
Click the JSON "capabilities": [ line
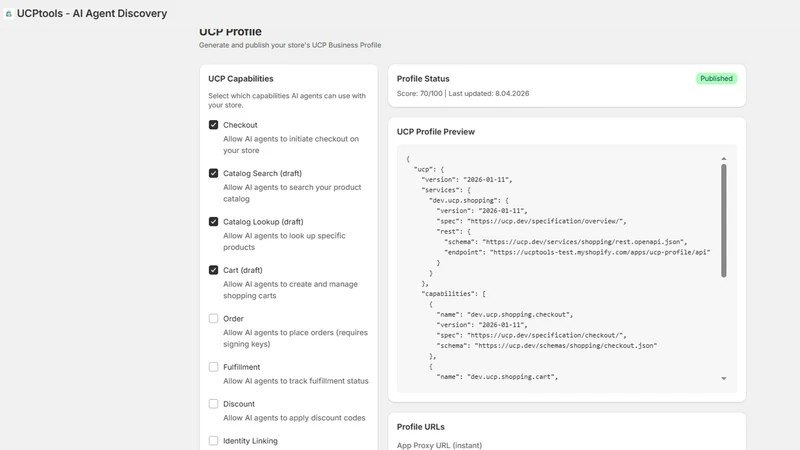coord(454,294)
